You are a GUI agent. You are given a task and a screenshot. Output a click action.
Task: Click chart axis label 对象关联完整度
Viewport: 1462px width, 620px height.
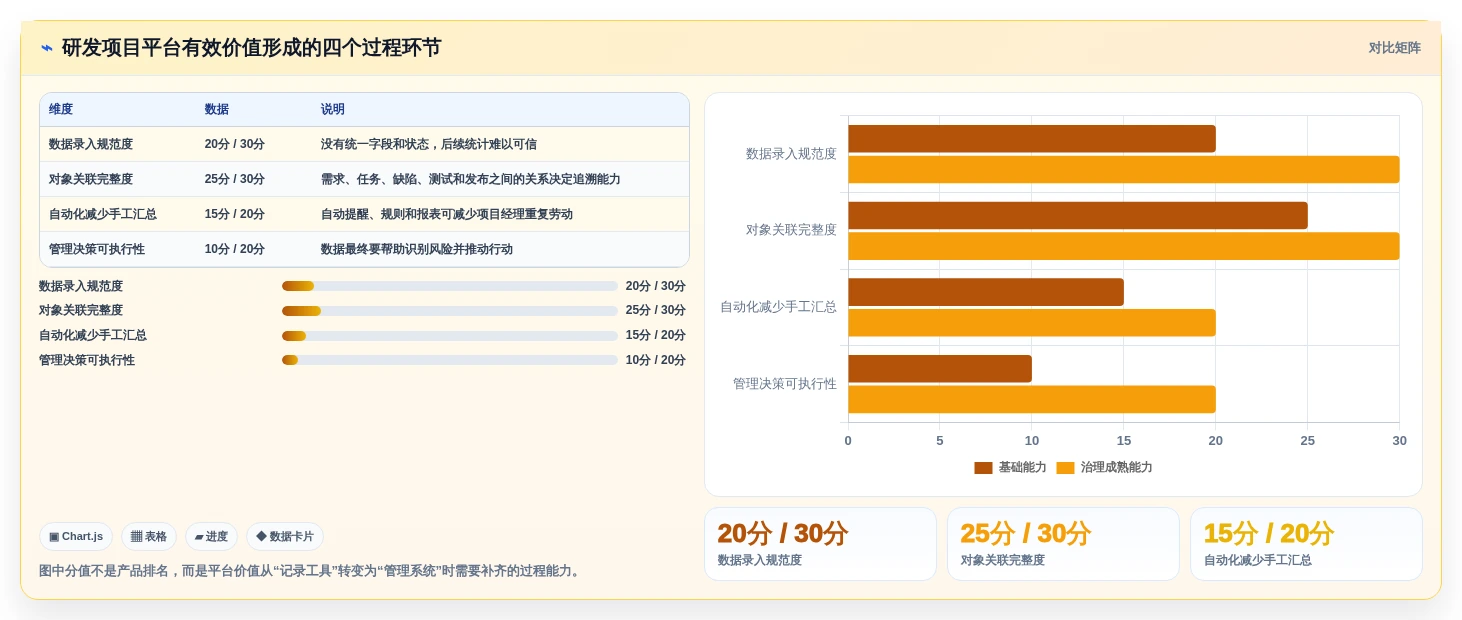click(x=791, y=230)
